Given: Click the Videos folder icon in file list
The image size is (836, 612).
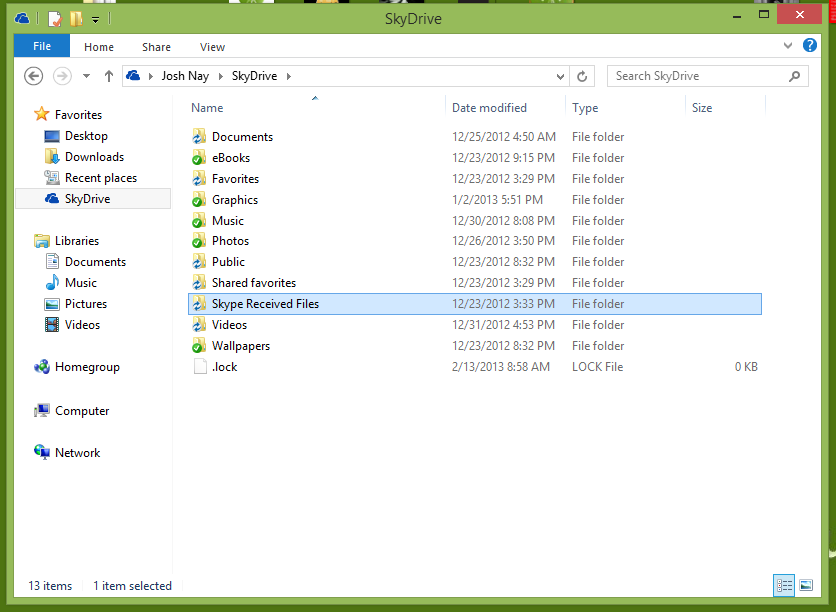Looking at the screenshot, I should tap(199, 325).
